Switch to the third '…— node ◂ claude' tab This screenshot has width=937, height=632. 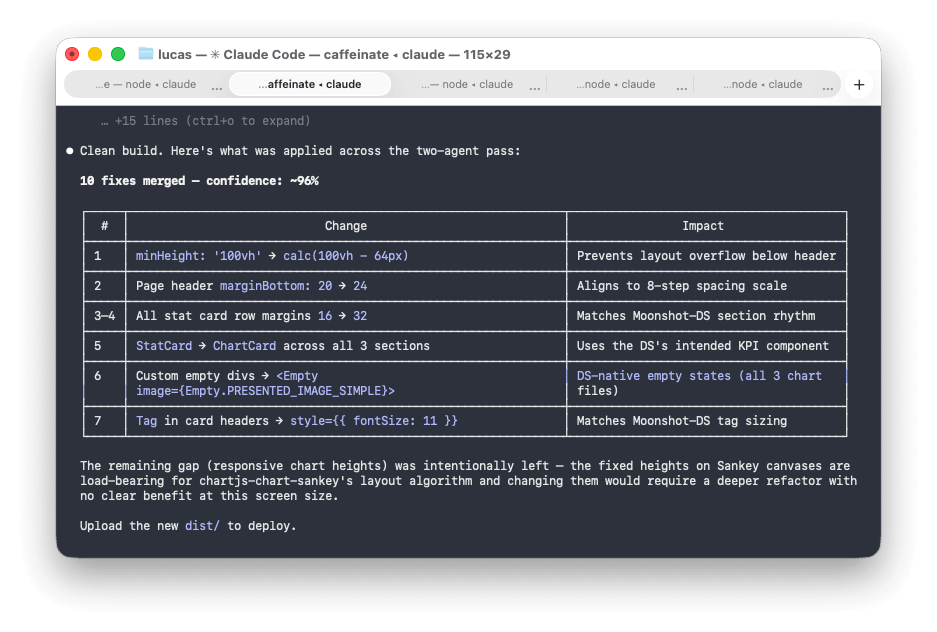click(x=467, y=85)
